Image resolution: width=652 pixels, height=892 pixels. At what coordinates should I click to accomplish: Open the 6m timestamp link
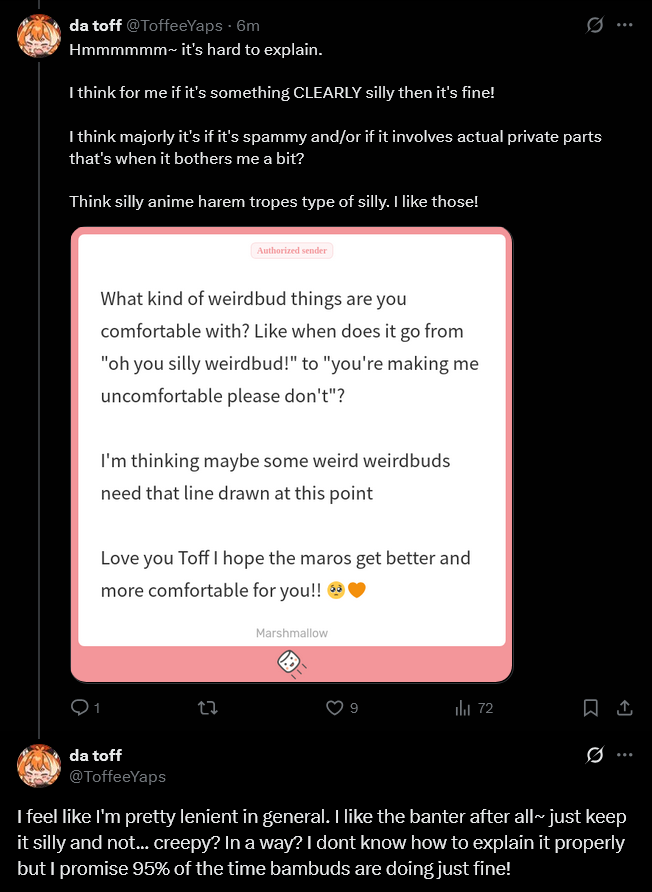pyautogui.click(x=248, y=25)
